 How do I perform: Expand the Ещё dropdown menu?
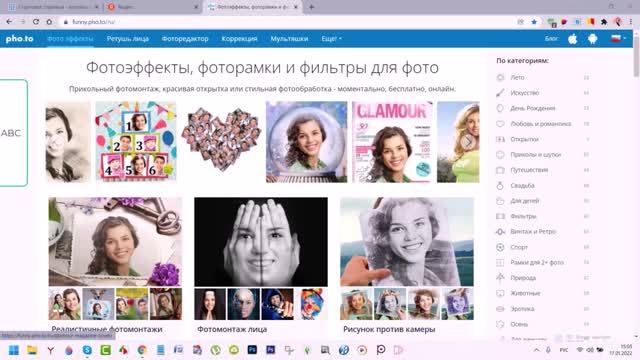coord(331,39)
